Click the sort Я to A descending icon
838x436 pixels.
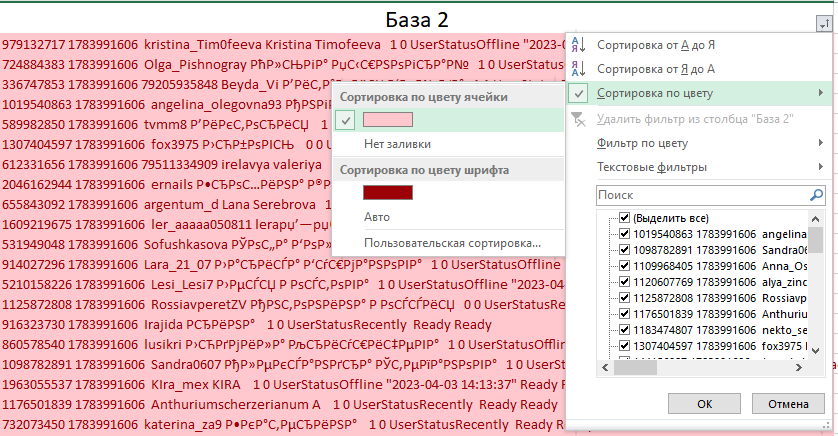click(x=578, y=69)
